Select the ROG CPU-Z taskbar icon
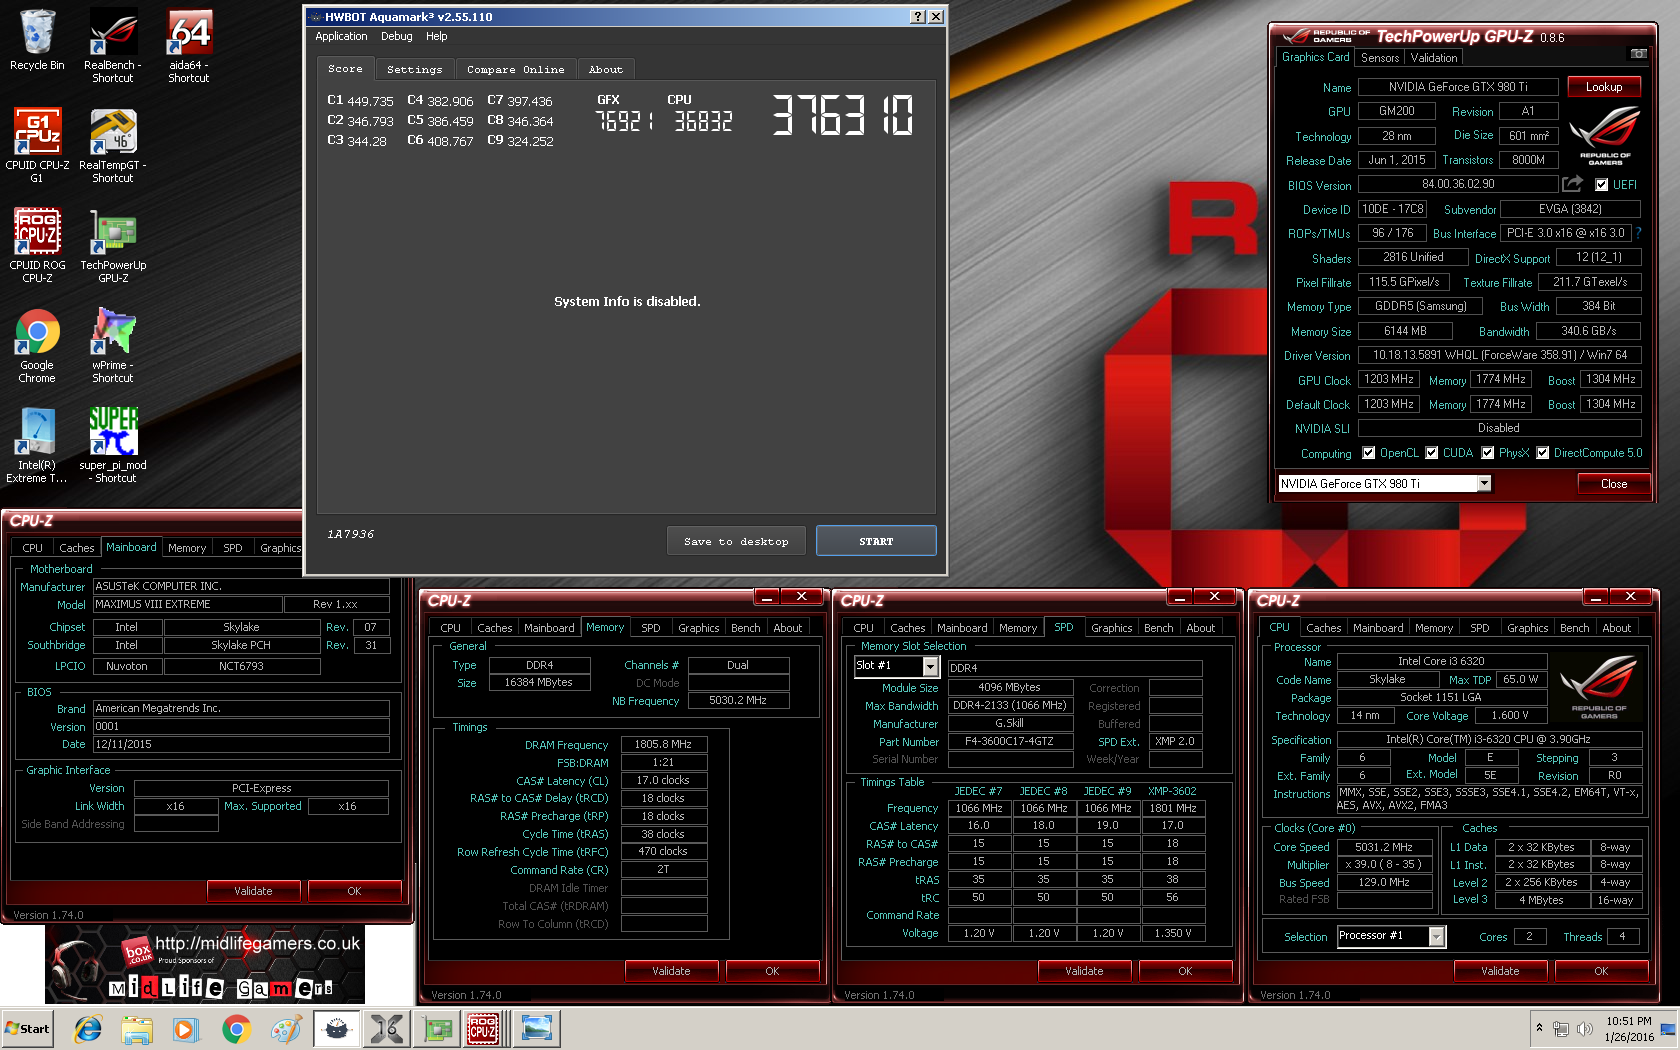The height and width of the screenshot is (1050, 1680). (483, 1028)
